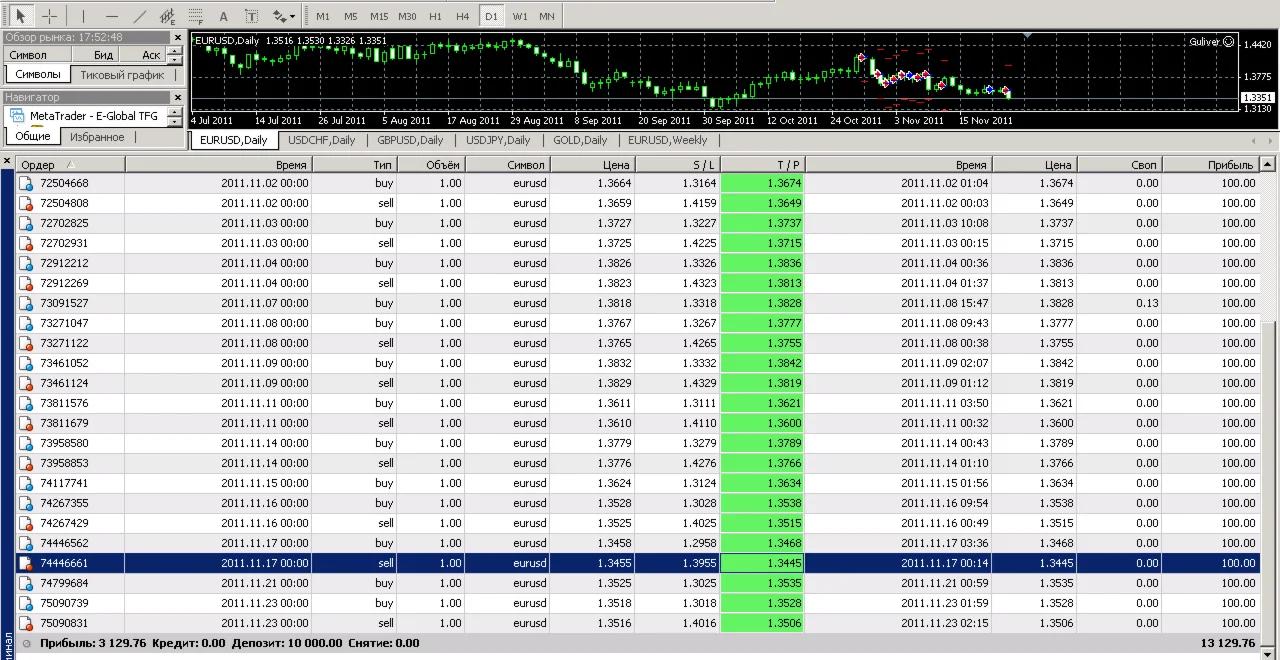This screenshot has width=1280, height=660.
Task: Open the arrows objects dropdown
Action: point(284,16)
